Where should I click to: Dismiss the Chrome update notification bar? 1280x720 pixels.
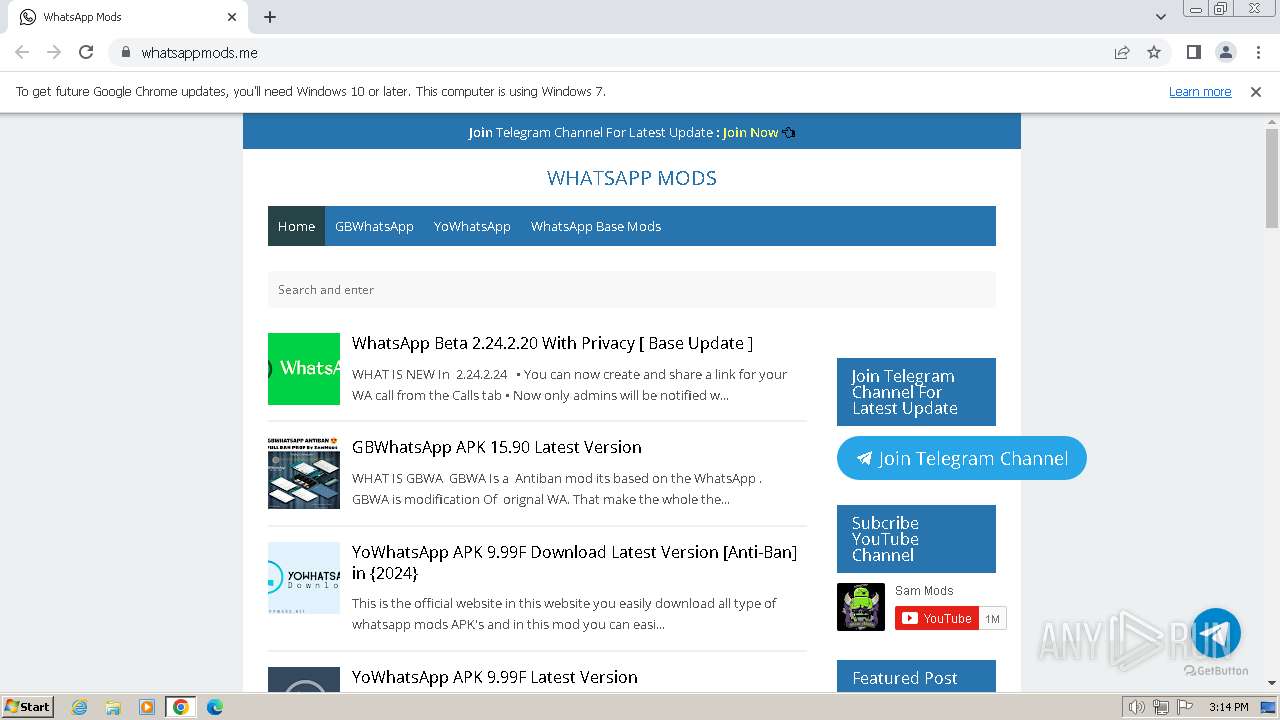[1256, 91]
